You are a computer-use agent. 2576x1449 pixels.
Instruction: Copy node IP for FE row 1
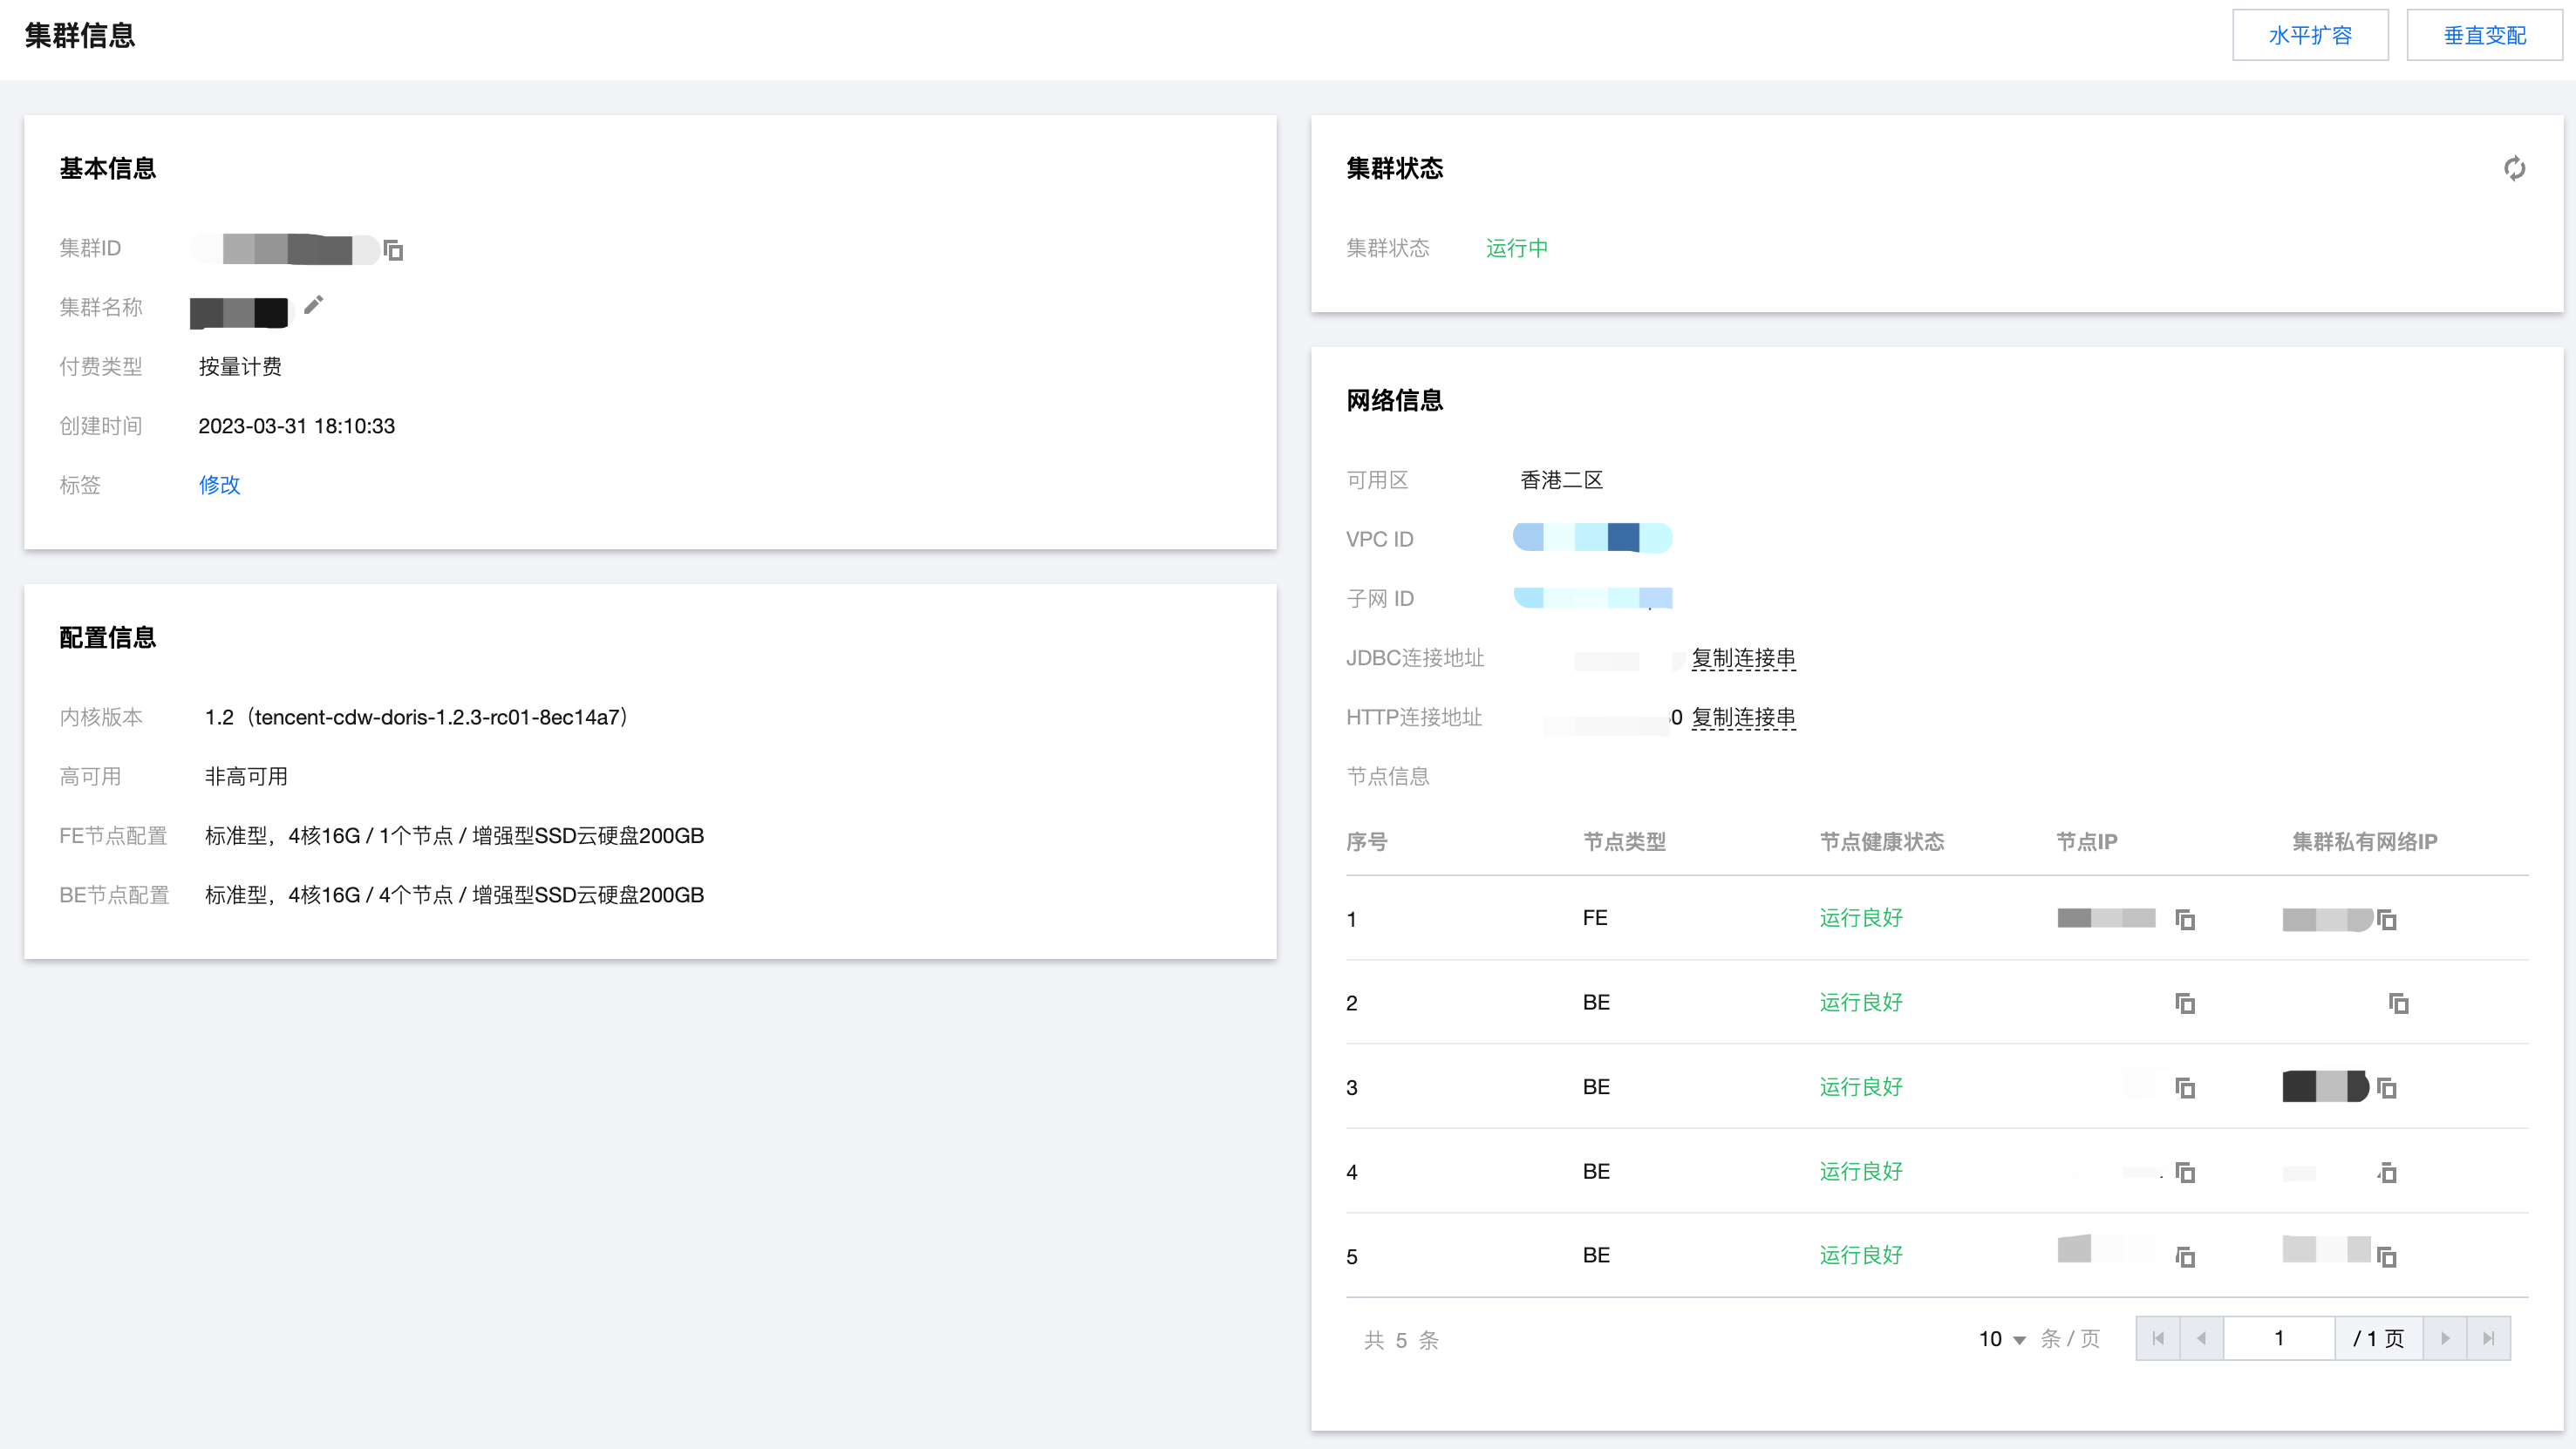point(2185,919)
